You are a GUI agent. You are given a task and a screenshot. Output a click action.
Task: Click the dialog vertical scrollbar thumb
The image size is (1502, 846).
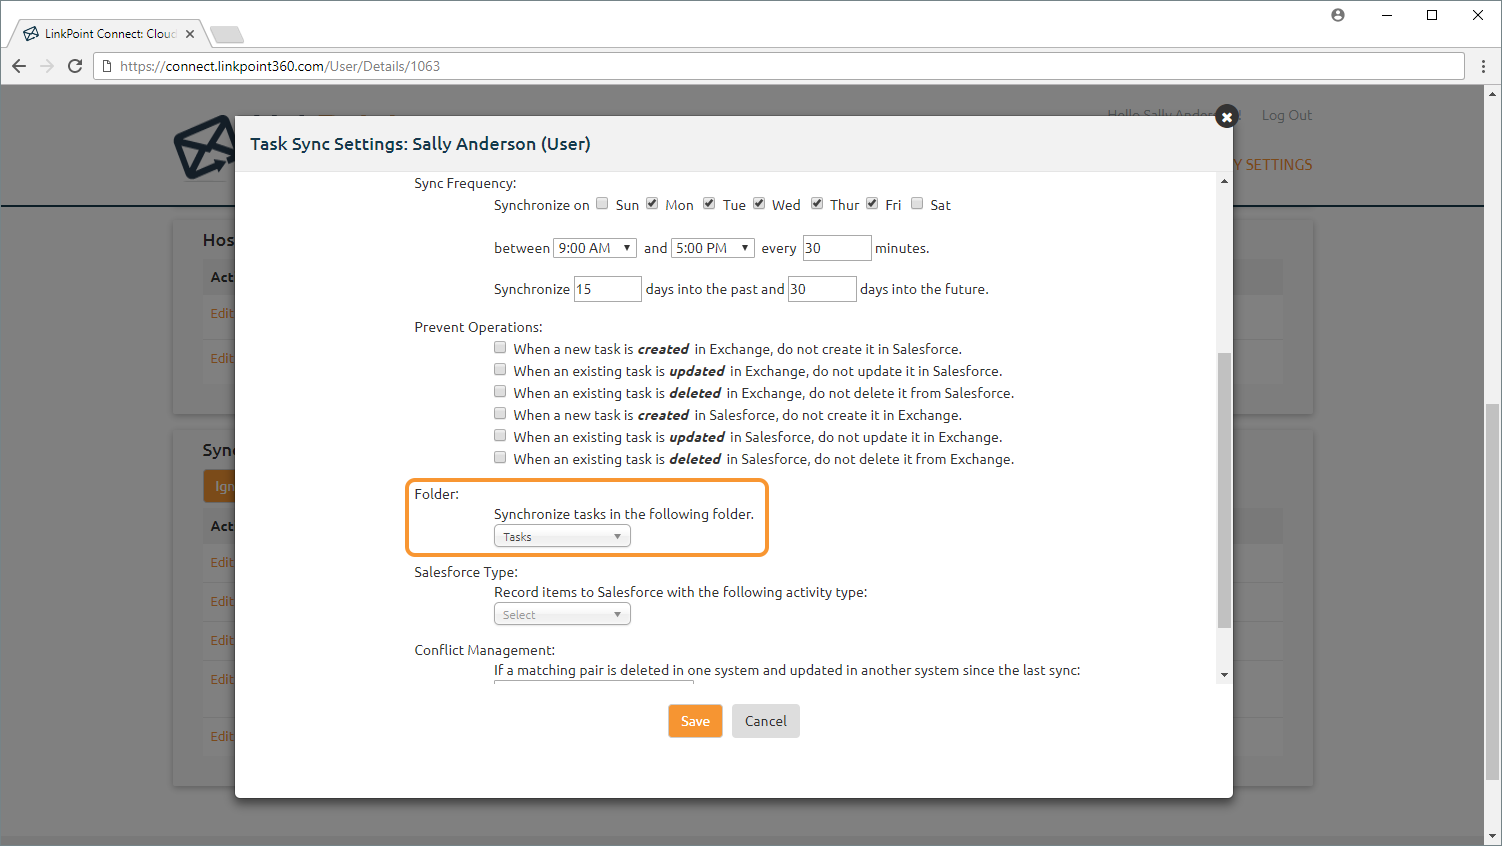coord(1224,490)
